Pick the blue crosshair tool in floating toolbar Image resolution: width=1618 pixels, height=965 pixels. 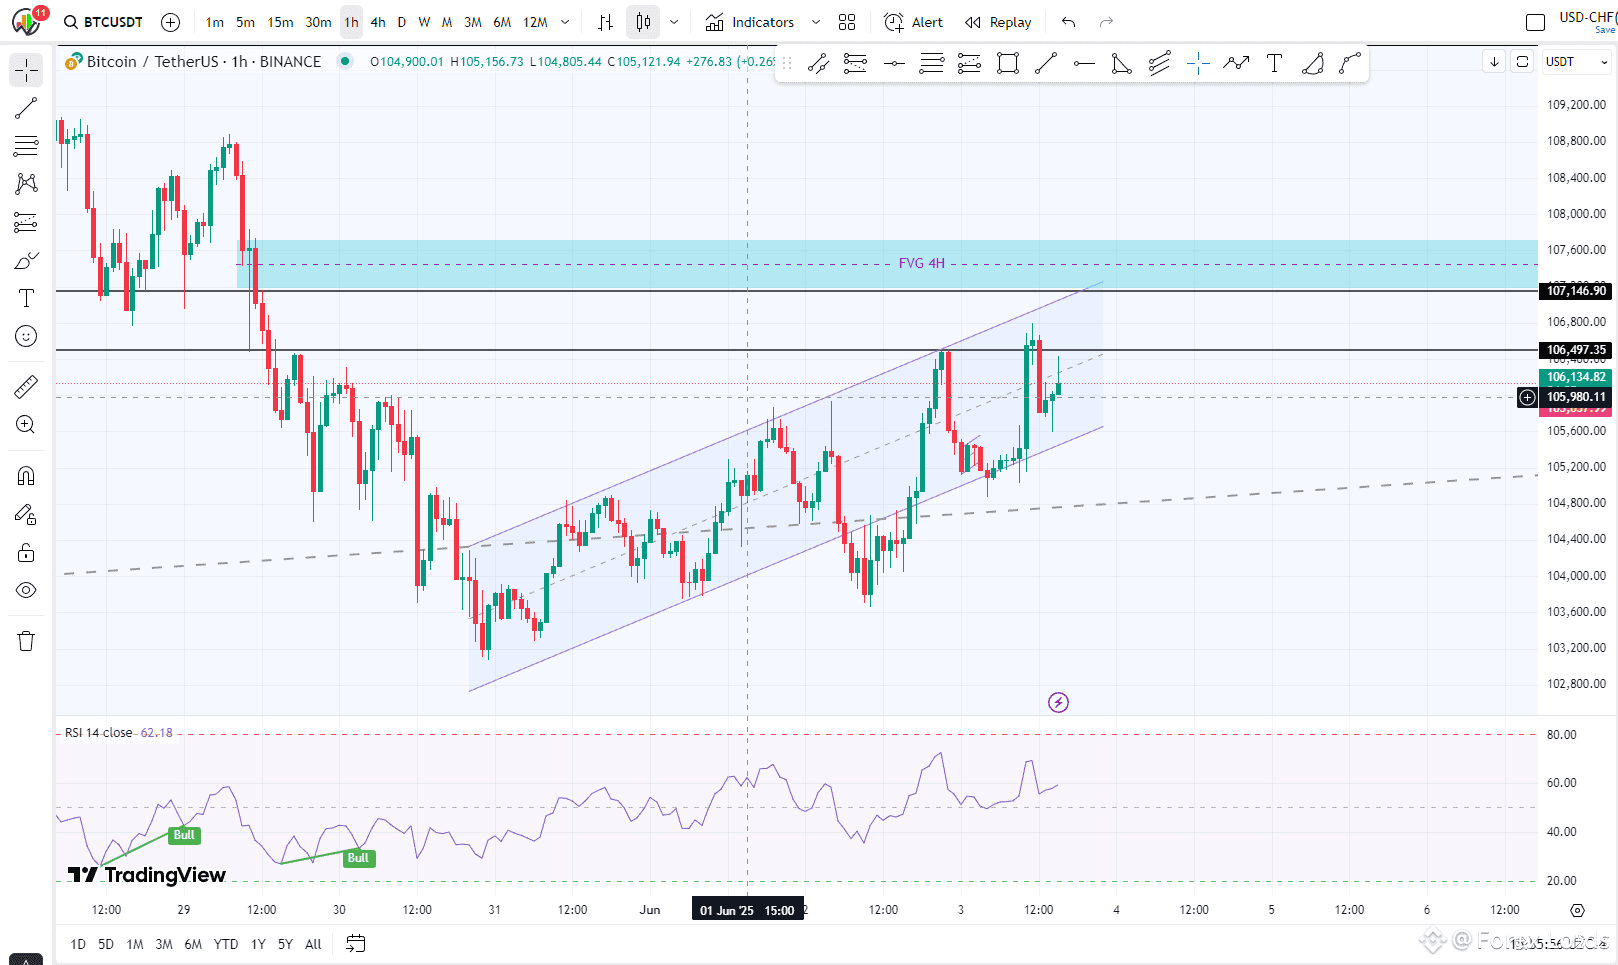tap(1198, 64)
